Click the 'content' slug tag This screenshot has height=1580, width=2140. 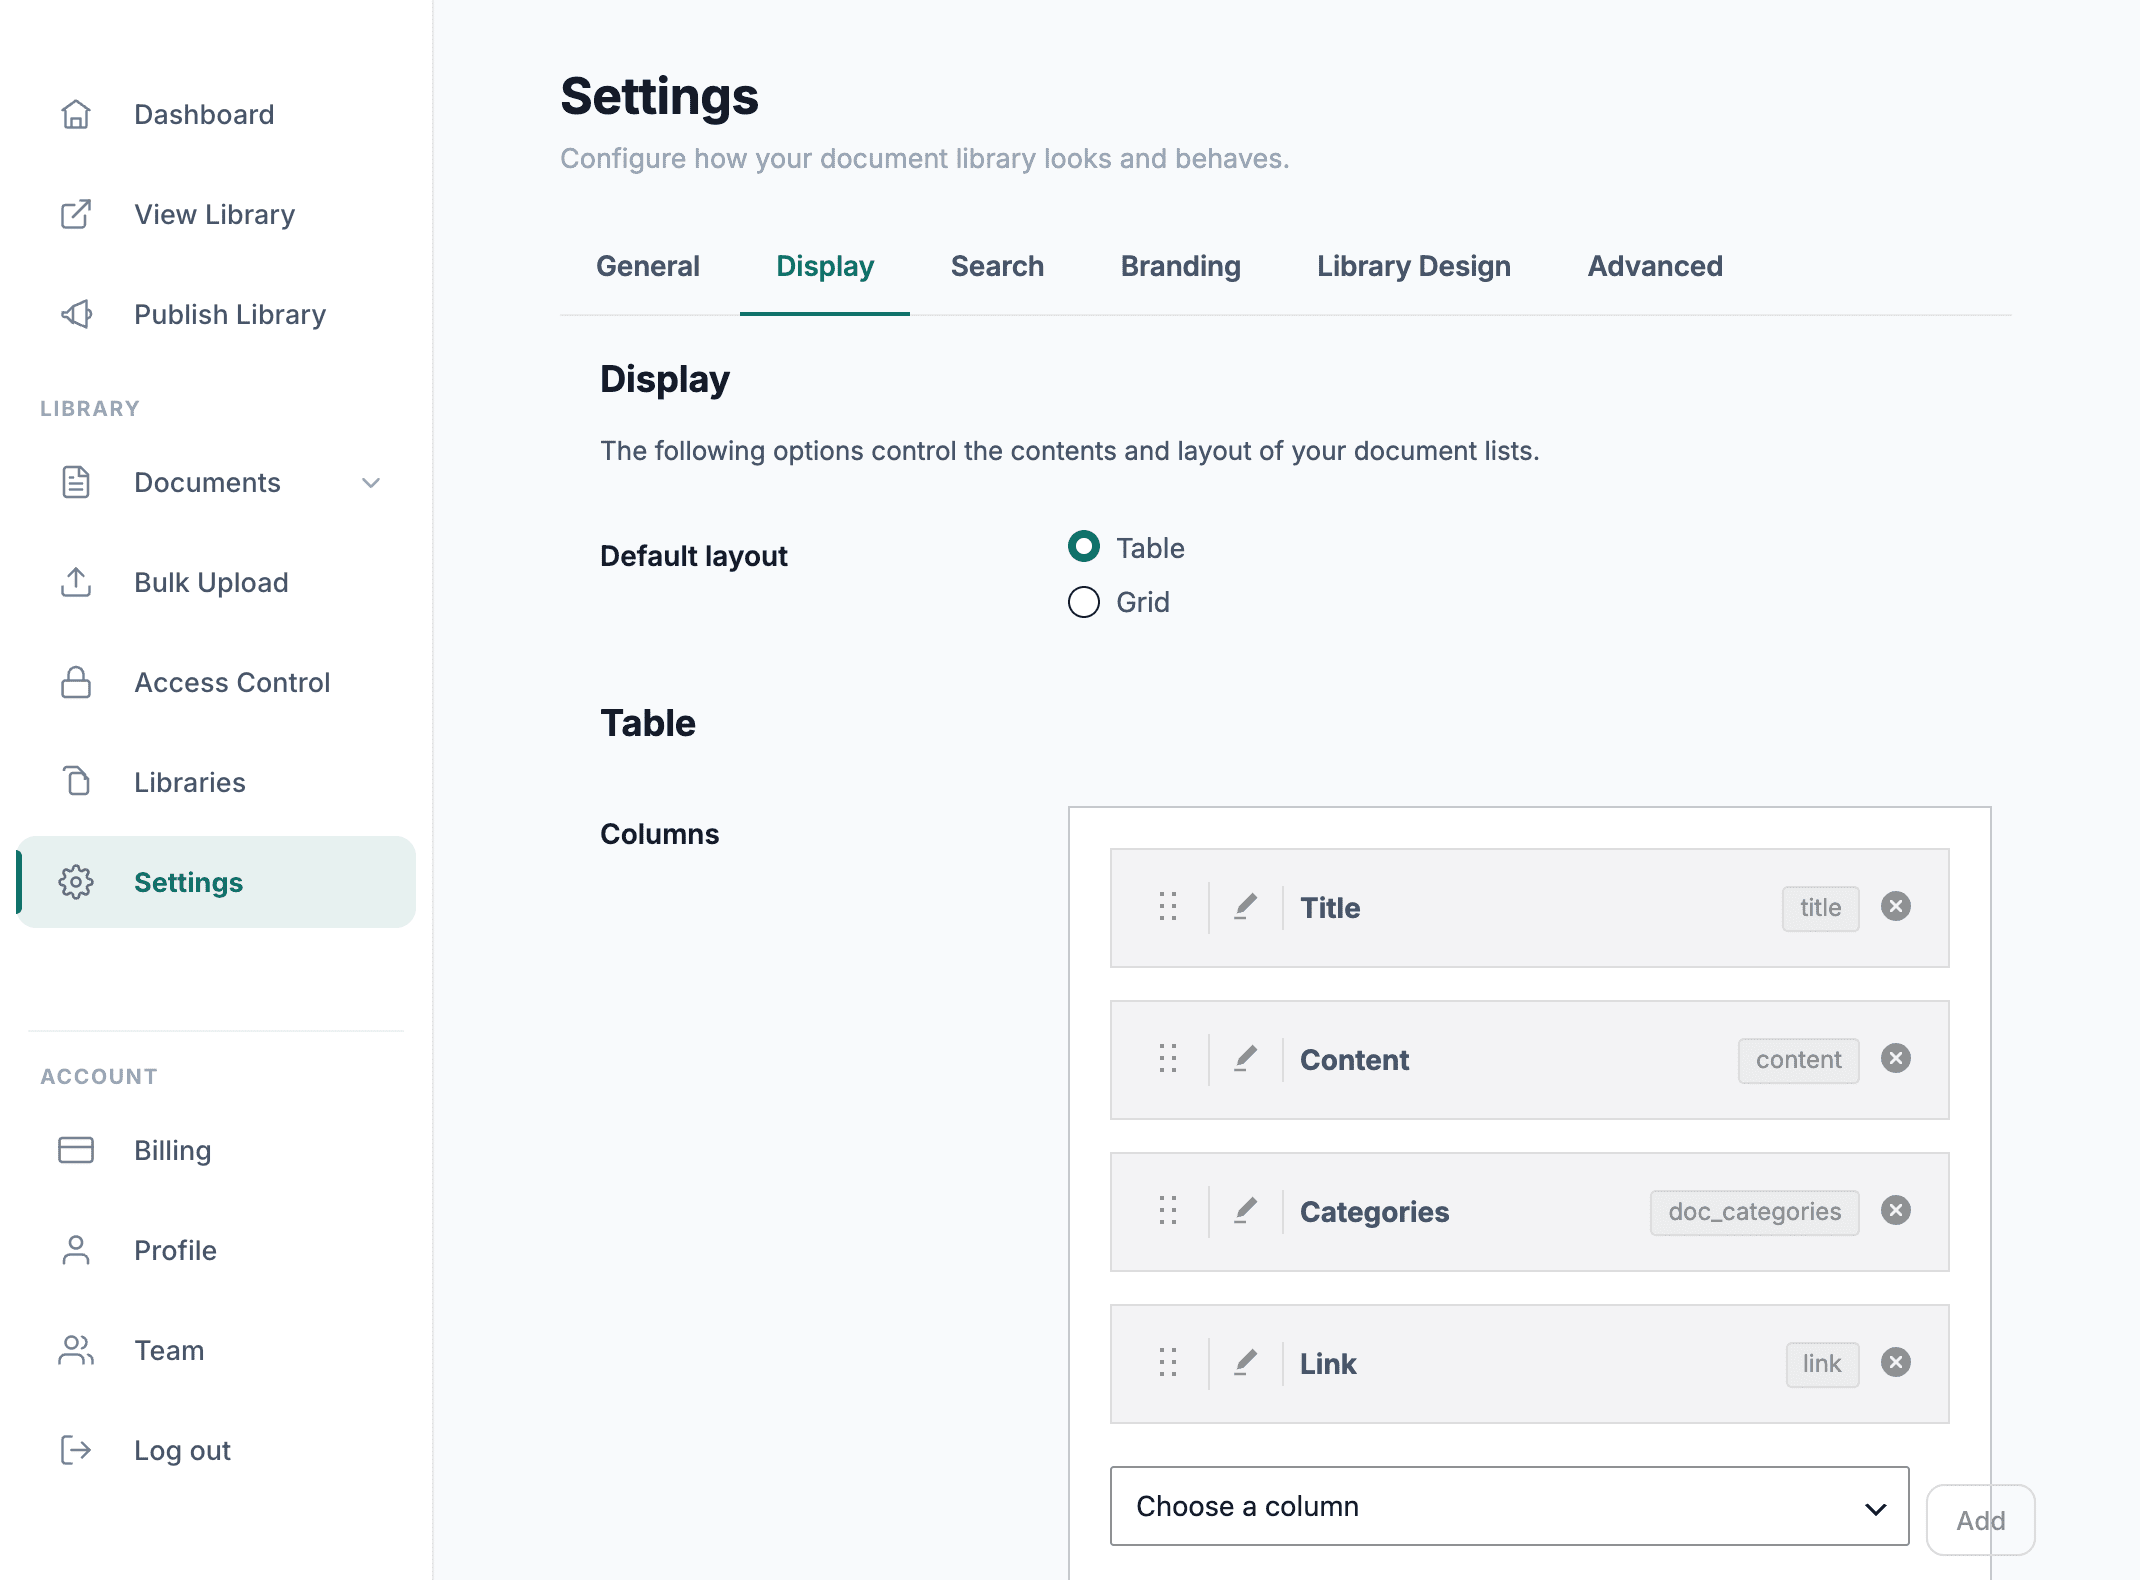click(x=1798, y=1060)
